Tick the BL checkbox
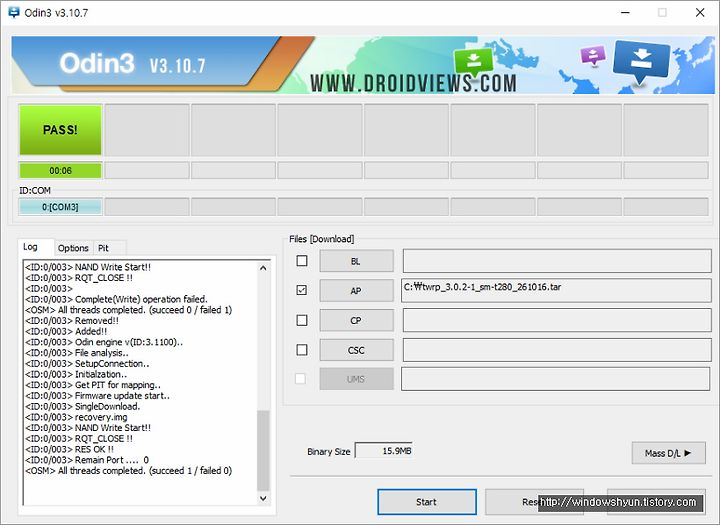Screen dimensions: 720x525 (302, 261)
